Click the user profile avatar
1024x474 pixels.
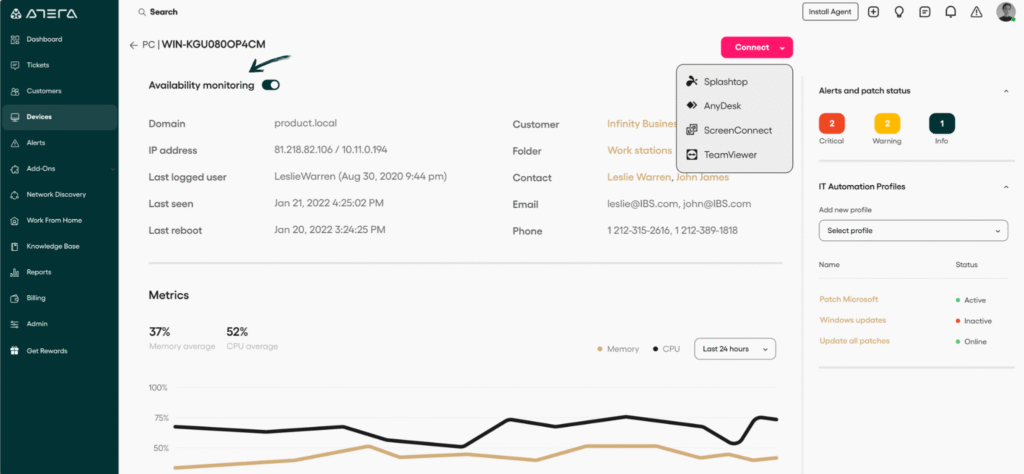[1005, 12]
